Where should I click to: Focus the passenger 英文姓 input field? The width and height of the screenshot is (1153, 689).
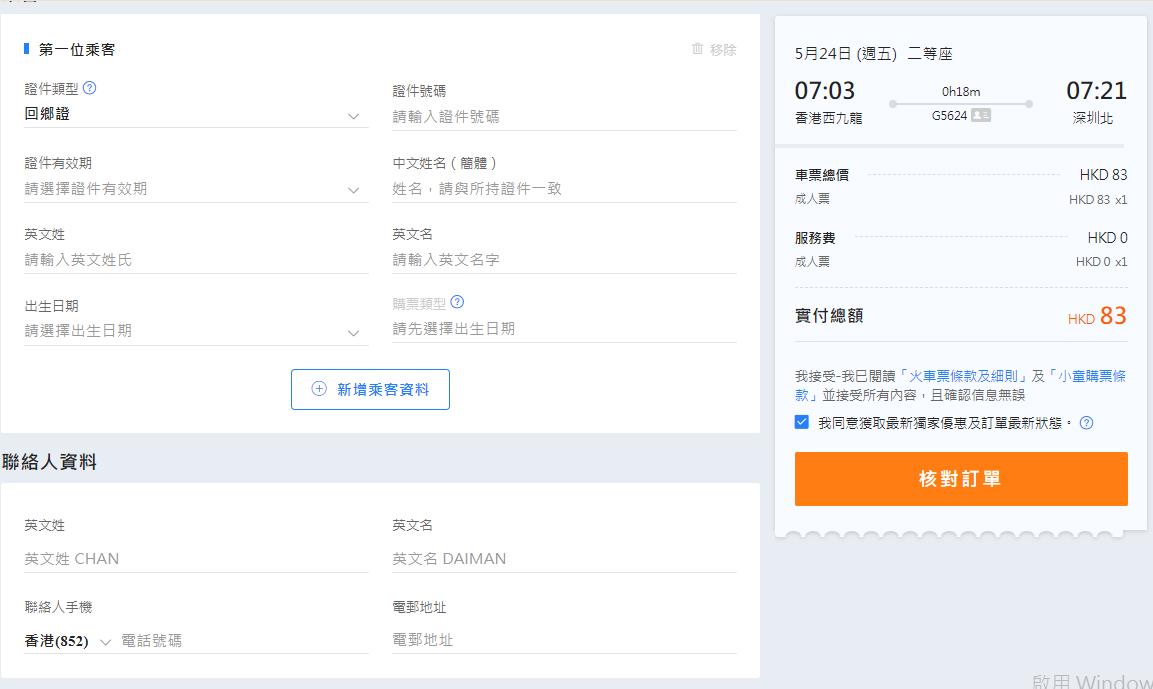(x=196, y=260)
